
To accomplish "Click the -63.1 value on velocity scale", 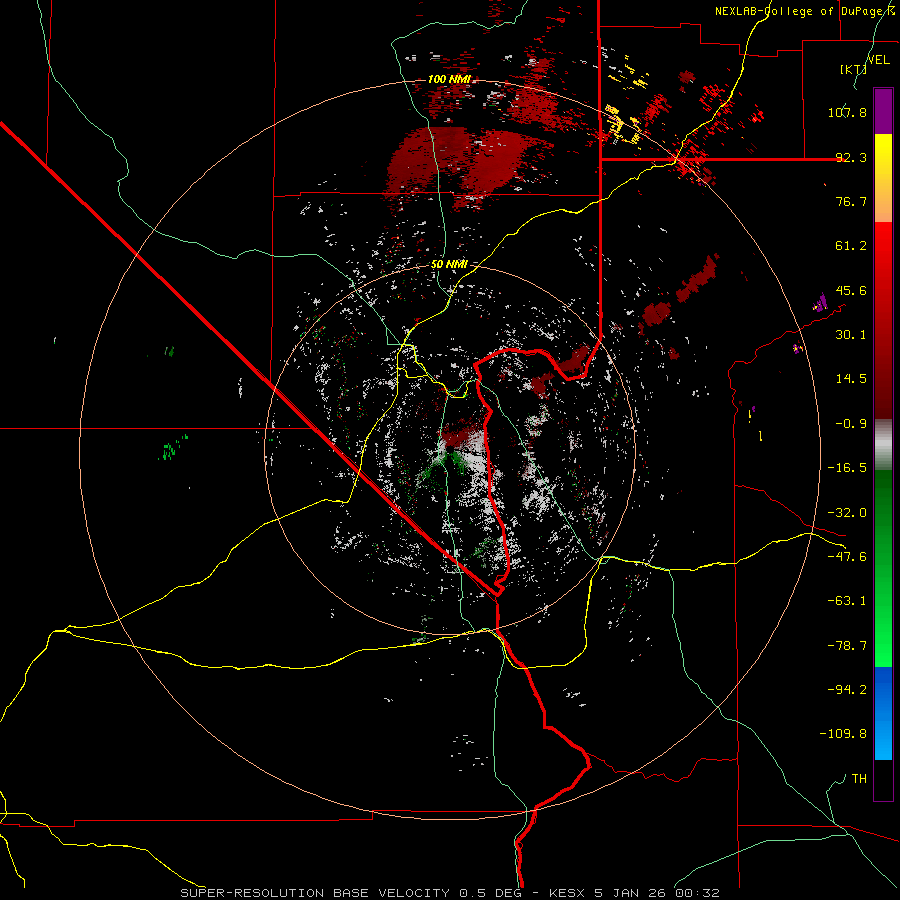I will tap(847, 601).
